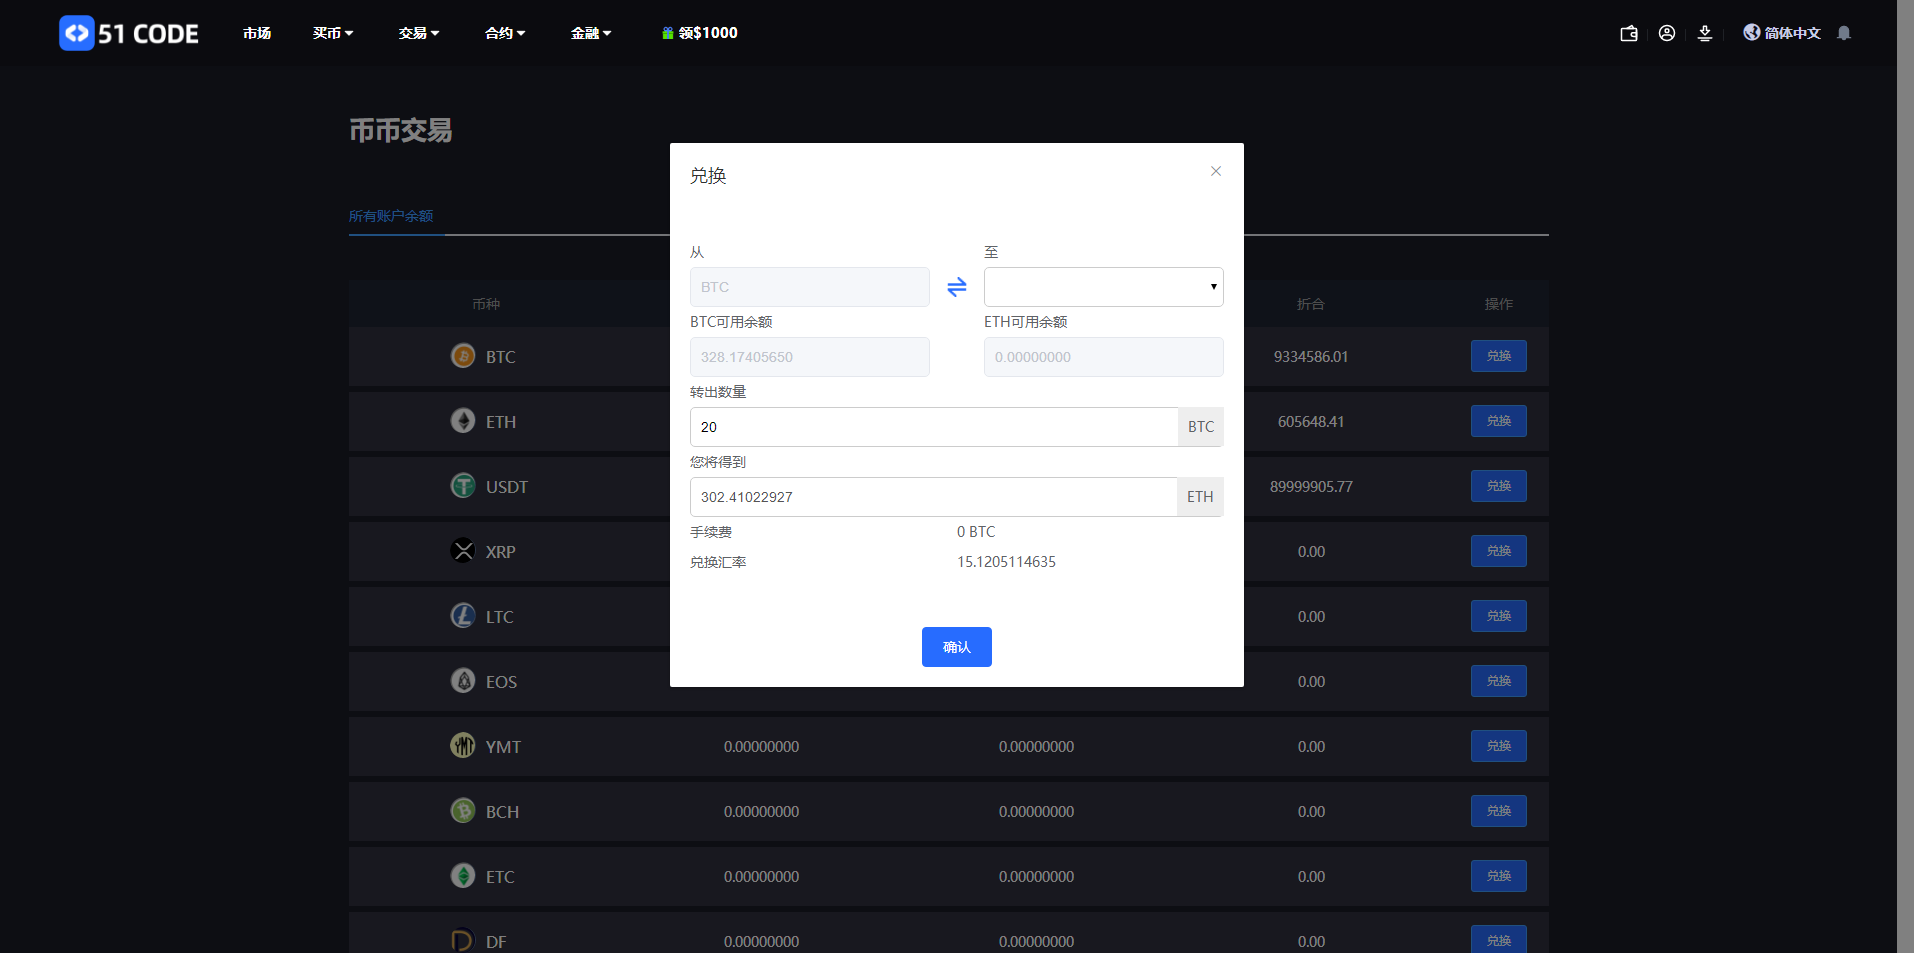Click the ETH coin icon

click(463, 421)
